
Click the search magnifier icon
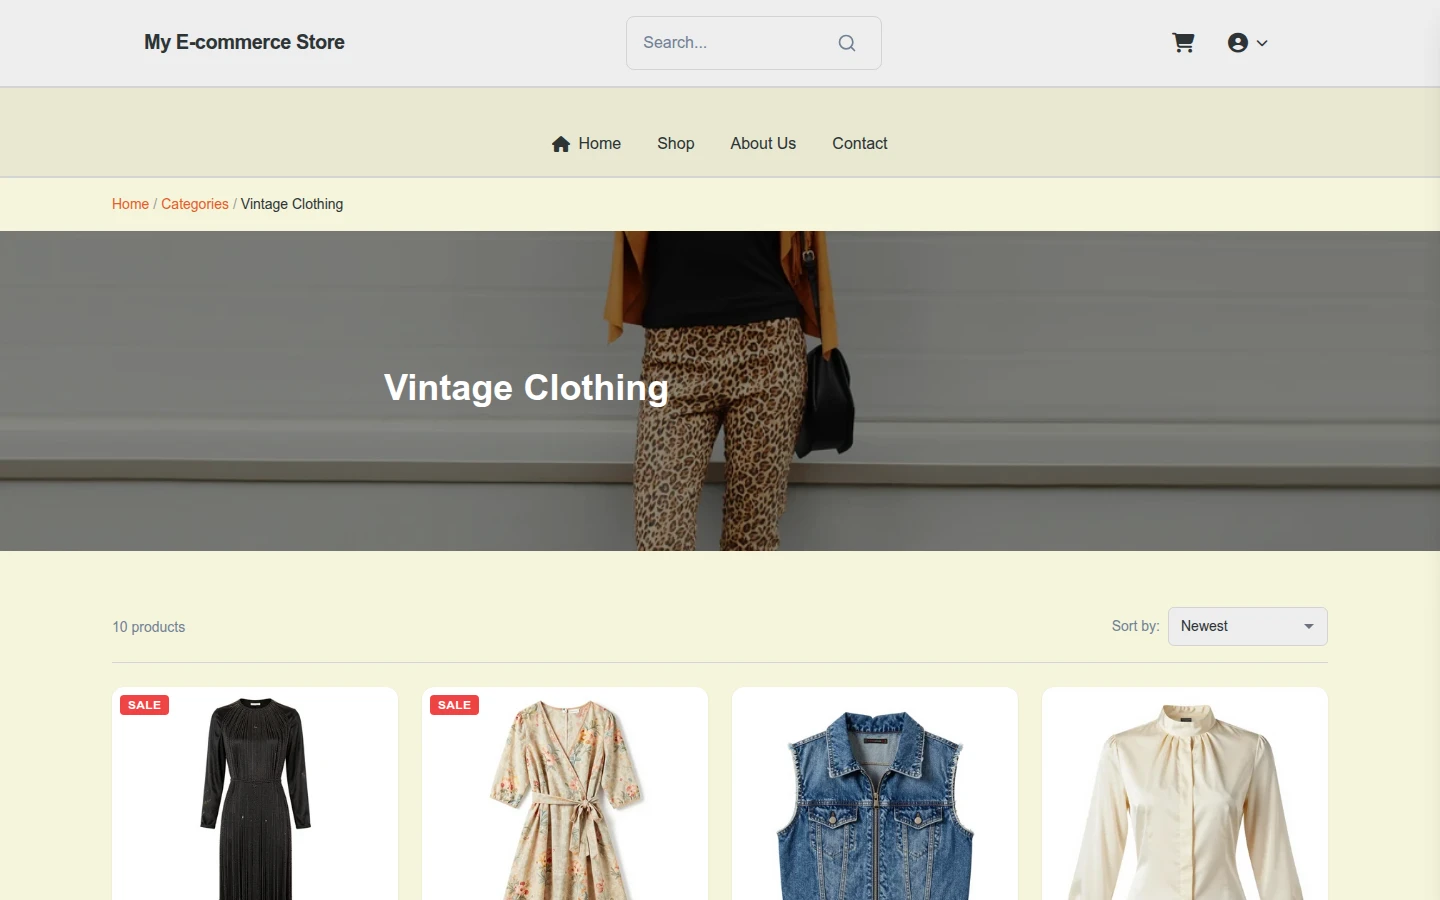847,43
